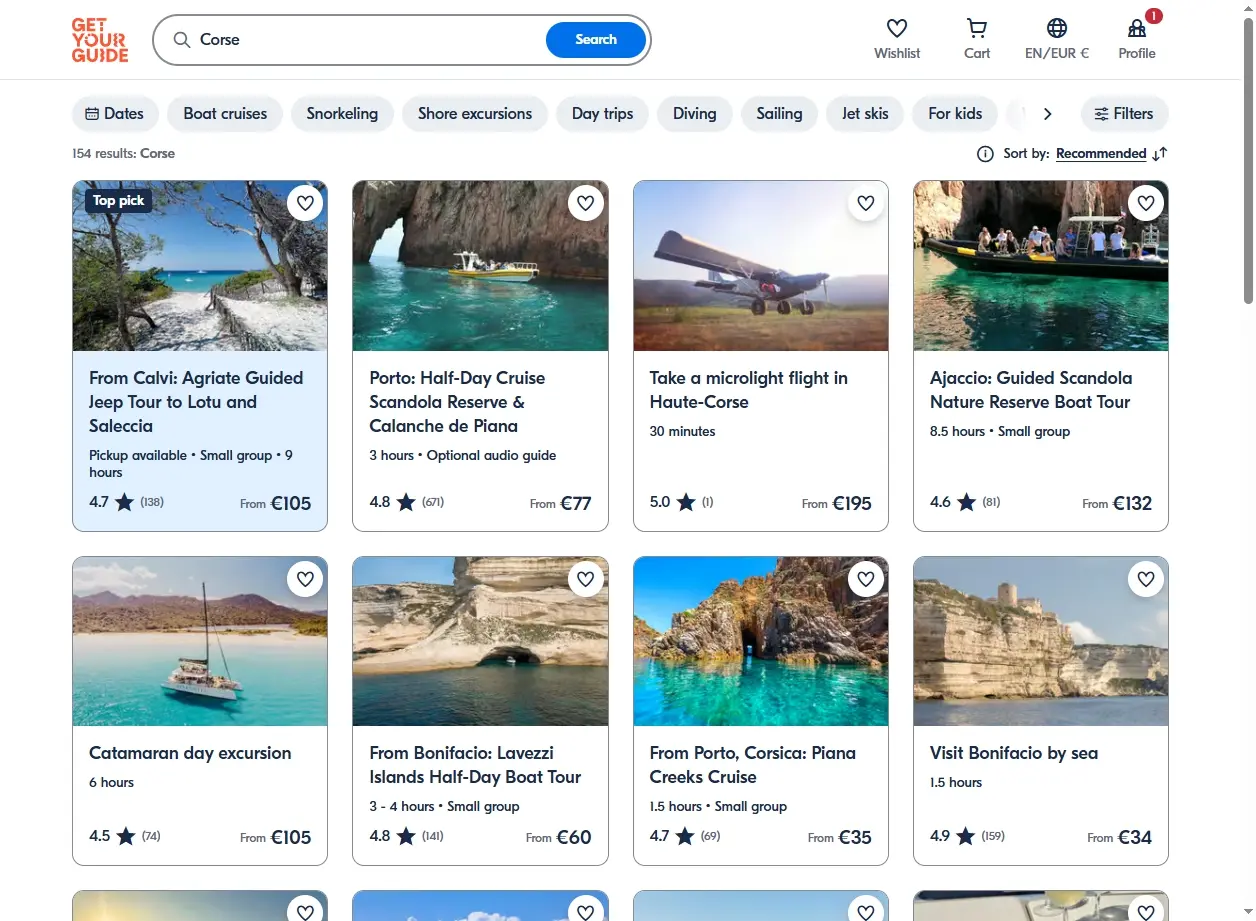
Task: Click the Bonifacio cliffs fortress photo
Action: 1041,641
